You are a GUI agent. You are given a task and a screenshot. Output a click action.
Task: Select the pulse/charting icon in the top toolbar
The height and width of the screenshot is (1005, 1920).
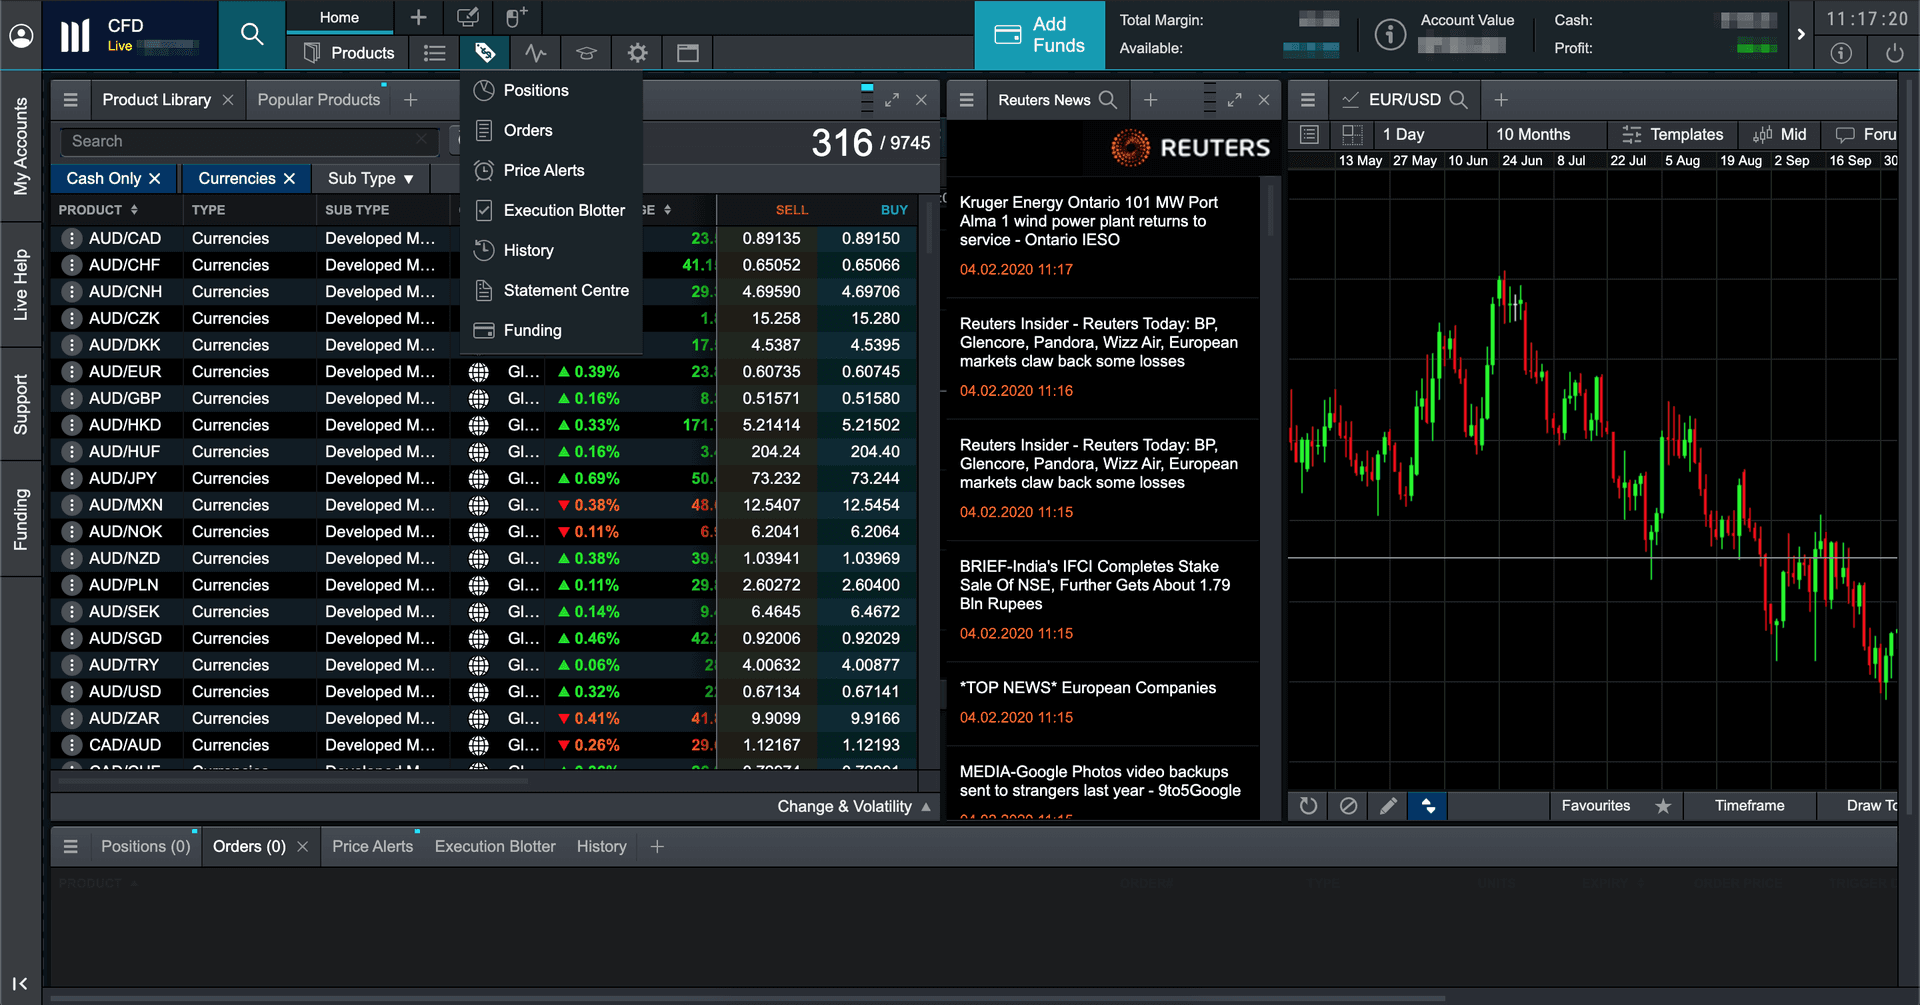(x=536, y=53)
